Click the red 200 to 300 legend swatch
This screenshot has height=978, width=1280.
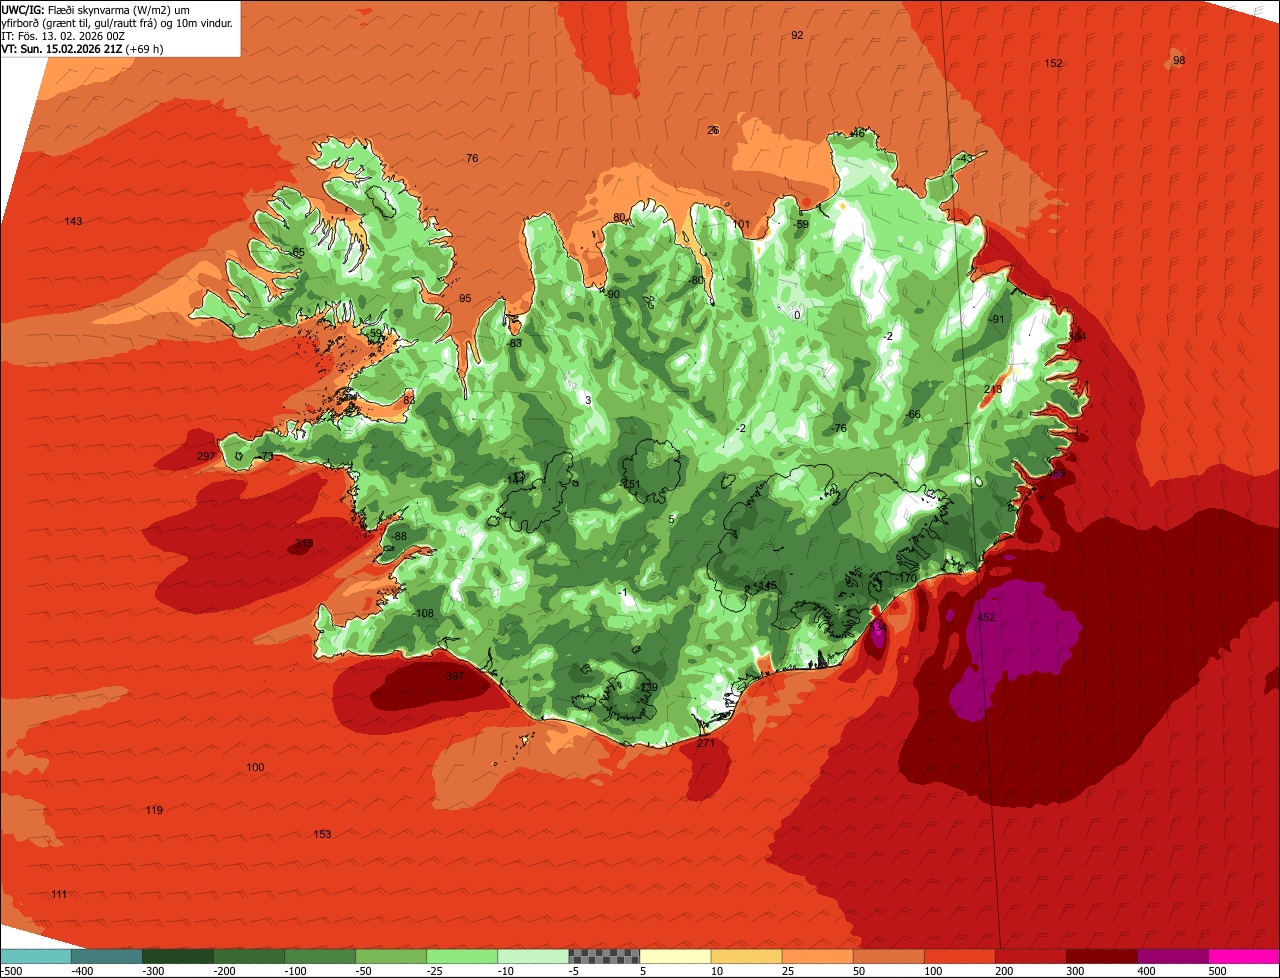coord(1031,957)
